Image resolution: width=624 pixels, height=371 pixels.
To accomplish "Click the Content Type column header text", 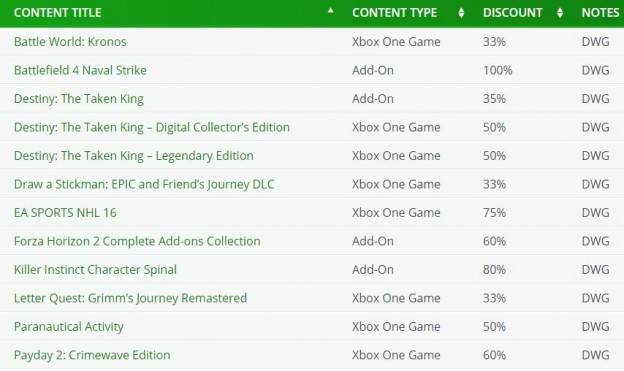I will click(394, 13).
